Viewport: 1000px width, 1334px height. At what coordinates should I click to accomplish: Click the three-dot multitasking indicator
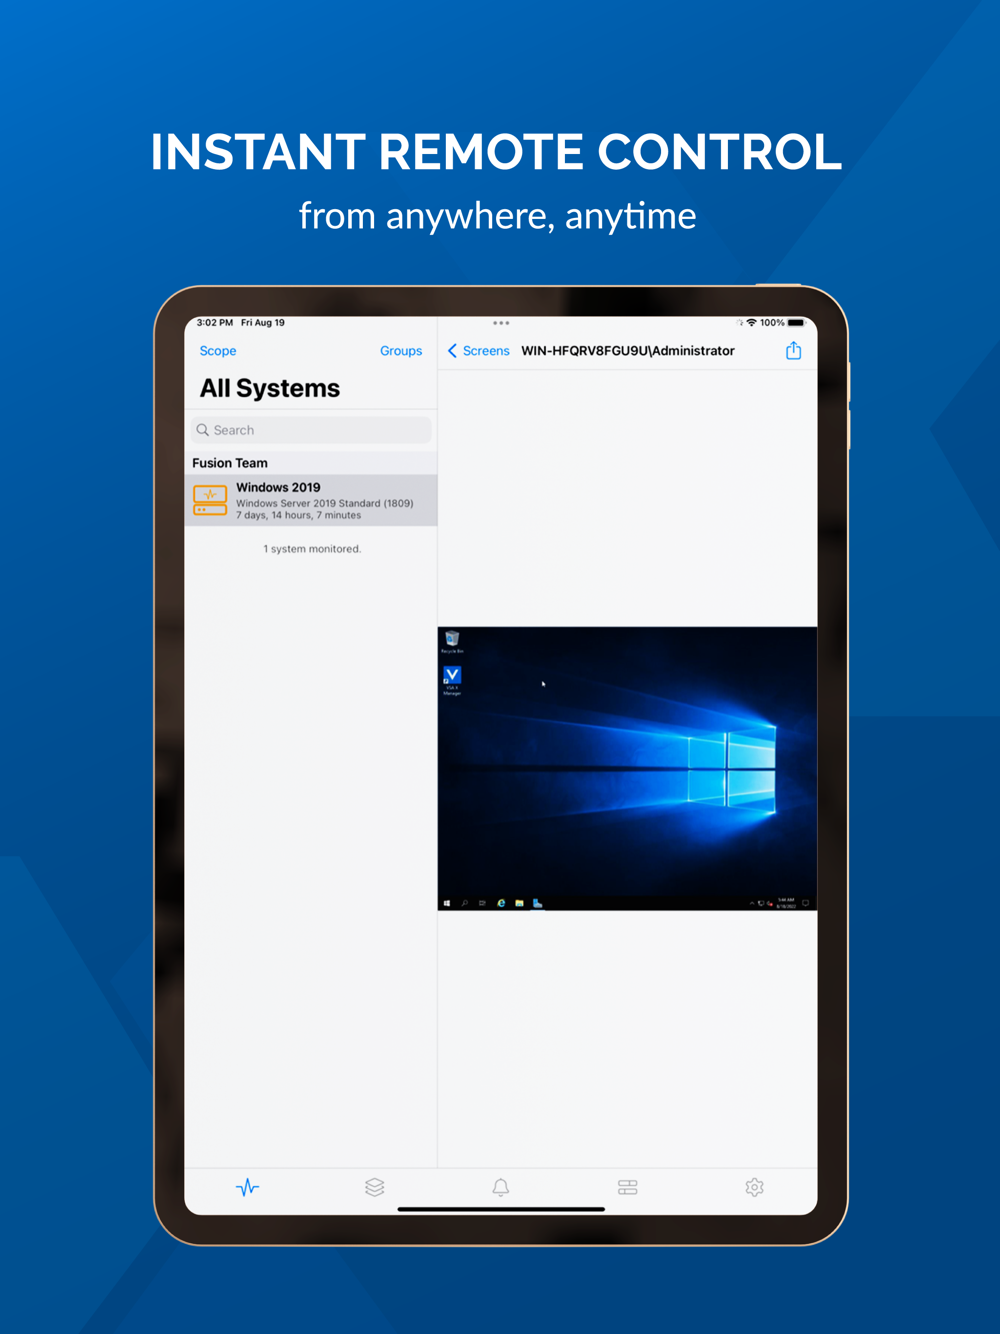501,323
